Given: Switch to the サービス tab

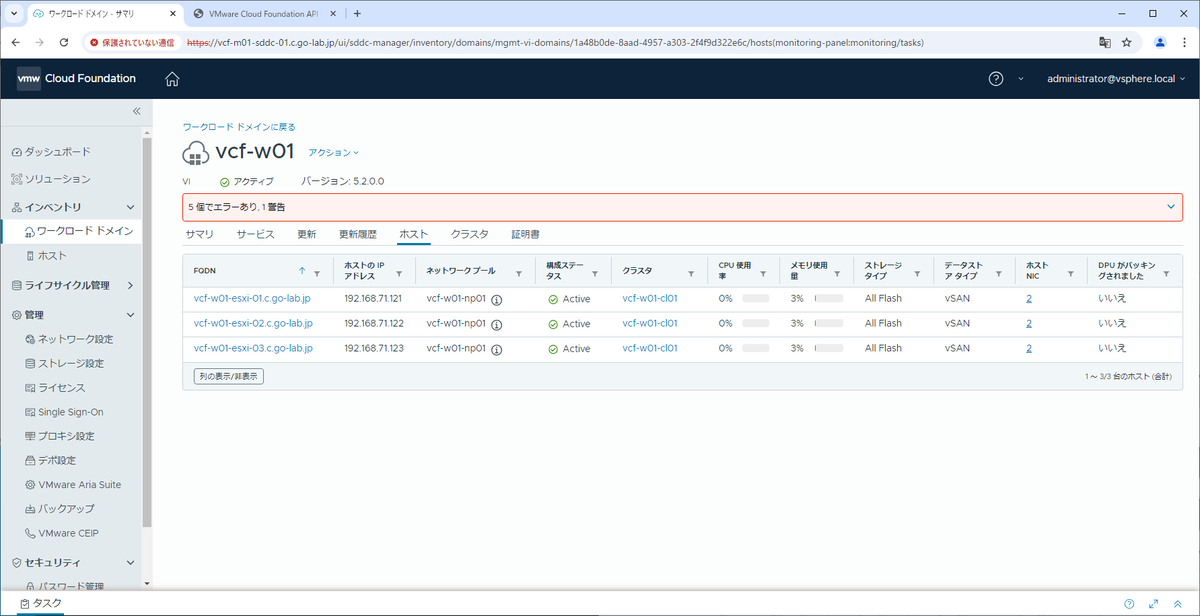Looking at the screenshot, I should pos(256,234).
